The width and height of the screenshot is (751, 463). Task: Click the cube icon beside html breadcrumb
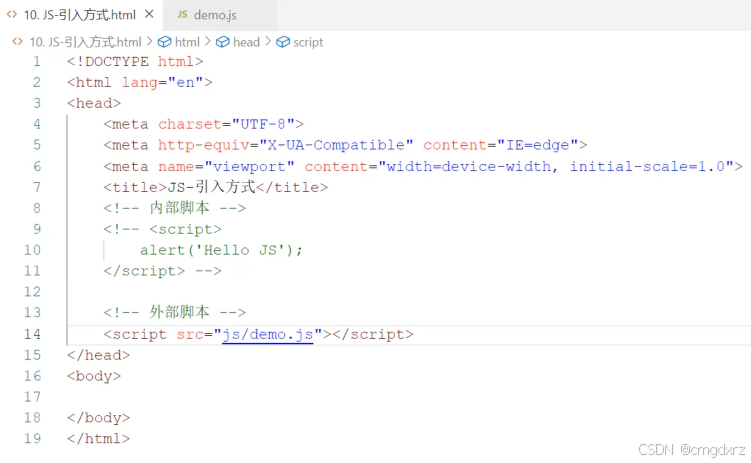(164, 42)
